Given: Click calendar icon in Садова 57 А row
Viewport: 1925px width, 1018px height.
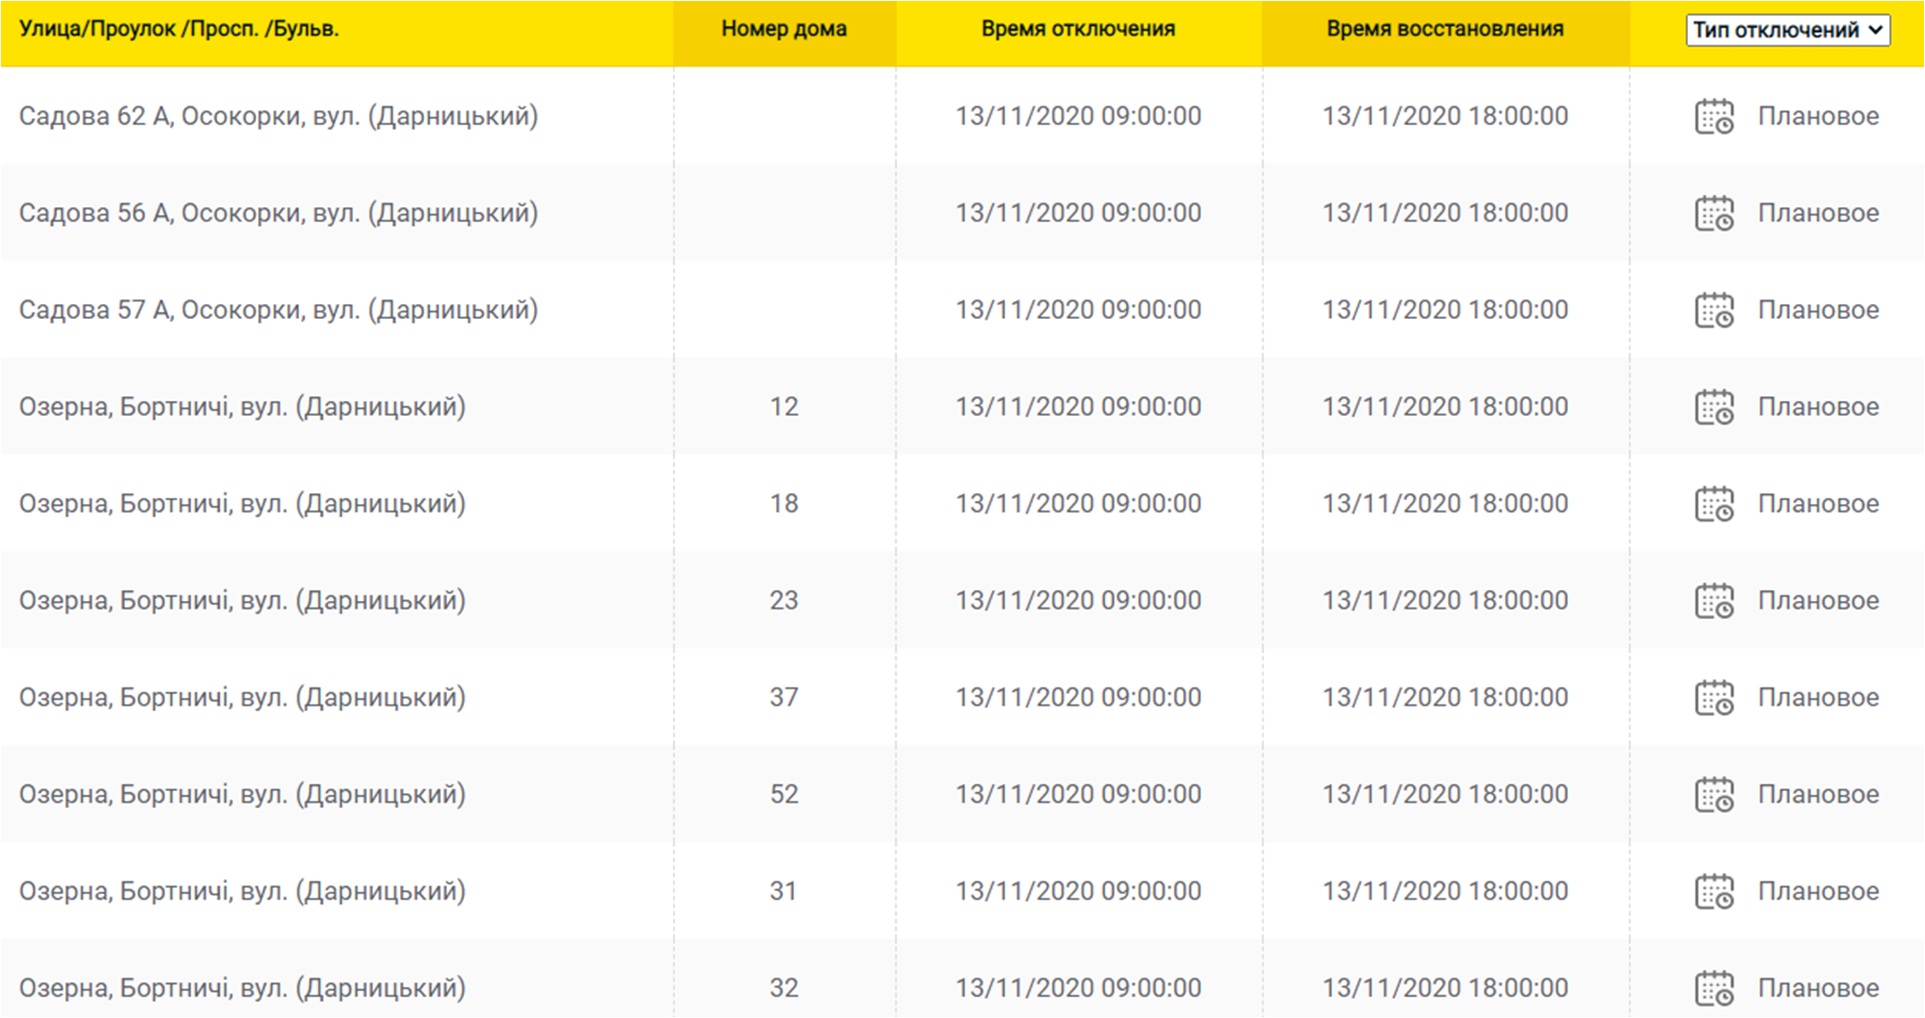Looking at the screenshot, I should point(1714,310).
